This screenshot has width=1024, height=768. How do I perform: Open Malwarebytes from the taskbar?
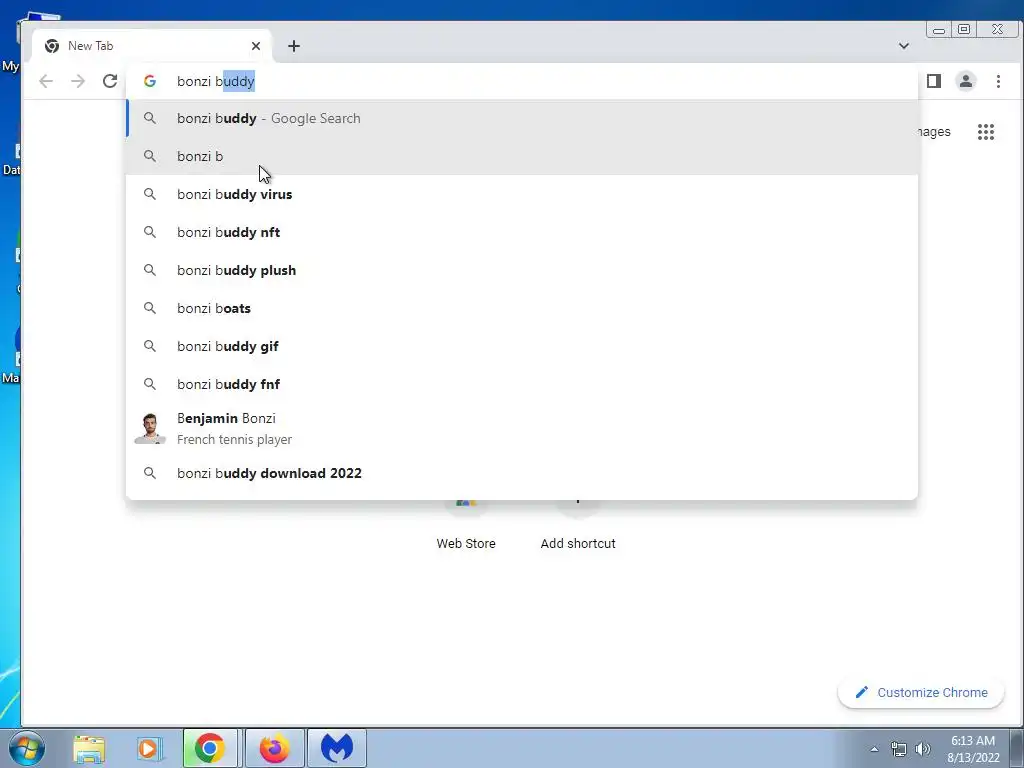pyautogui.click(x=337, y=748)
